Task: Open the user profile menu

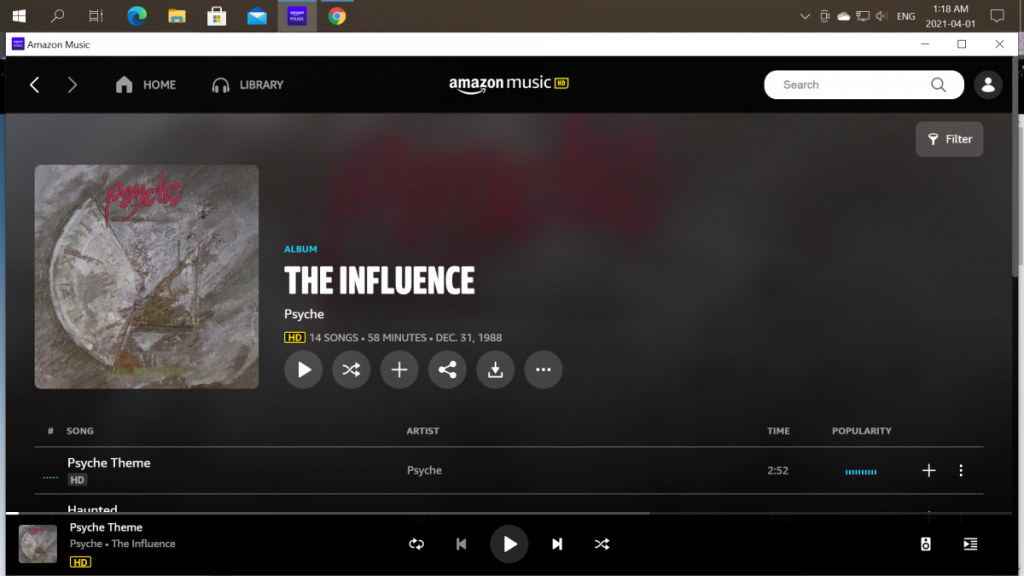Action: click(988, 85)
